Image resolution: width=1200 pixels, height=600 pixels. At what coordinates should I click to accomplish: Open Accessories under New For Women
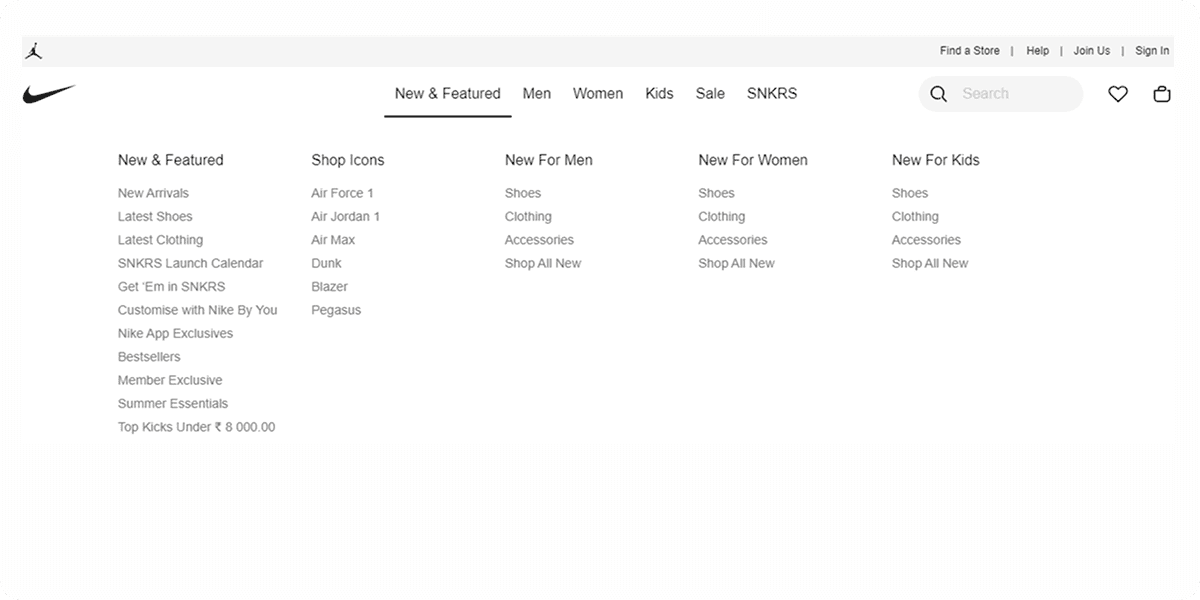tap(733, 240)
